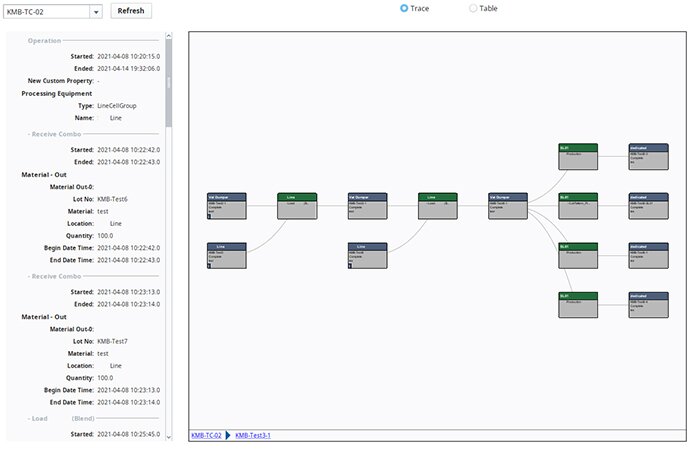Image resolution: width=700 pixels, height=455 pixels.
Task: Switch to the Table view radio button
Action: coord(473,8)
